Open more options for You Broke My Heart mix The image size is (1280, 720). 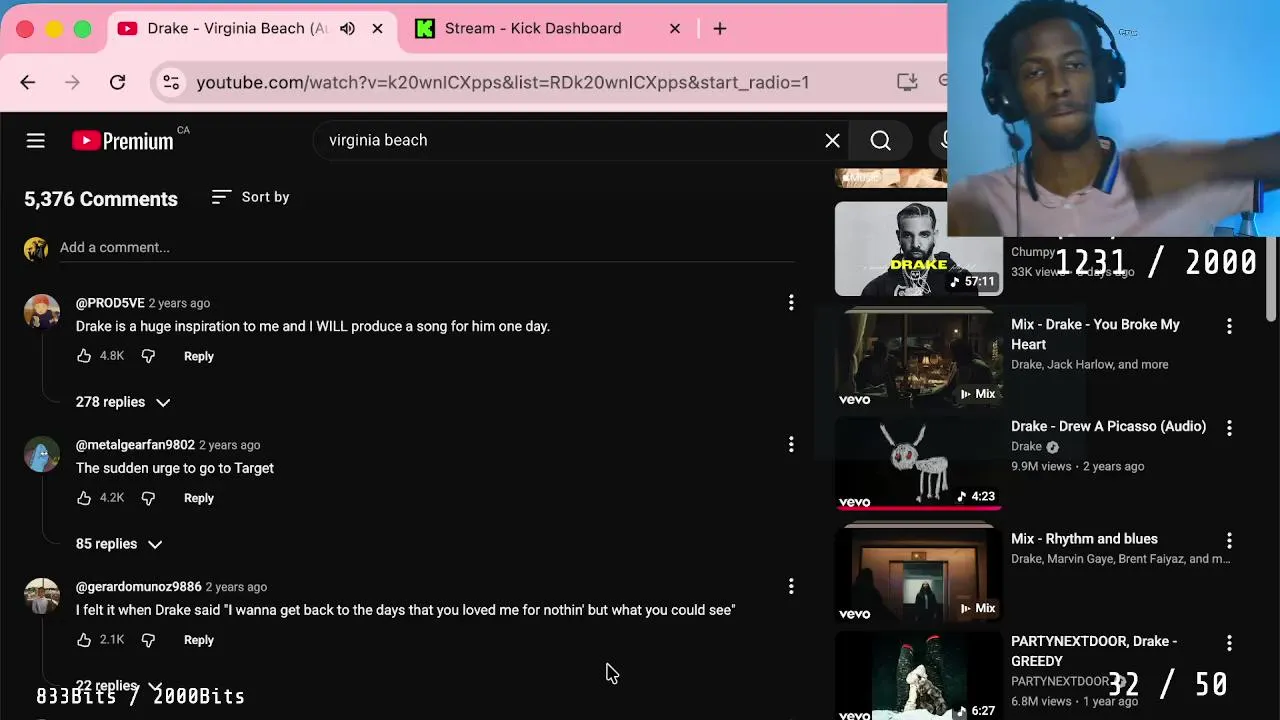tap(1229, 326)
